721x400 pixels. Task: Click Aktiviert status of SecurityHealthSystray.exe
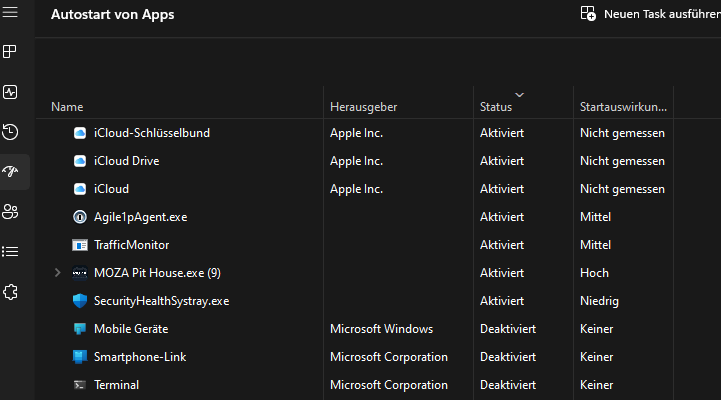pyautogui.click(x=502, y=301)
